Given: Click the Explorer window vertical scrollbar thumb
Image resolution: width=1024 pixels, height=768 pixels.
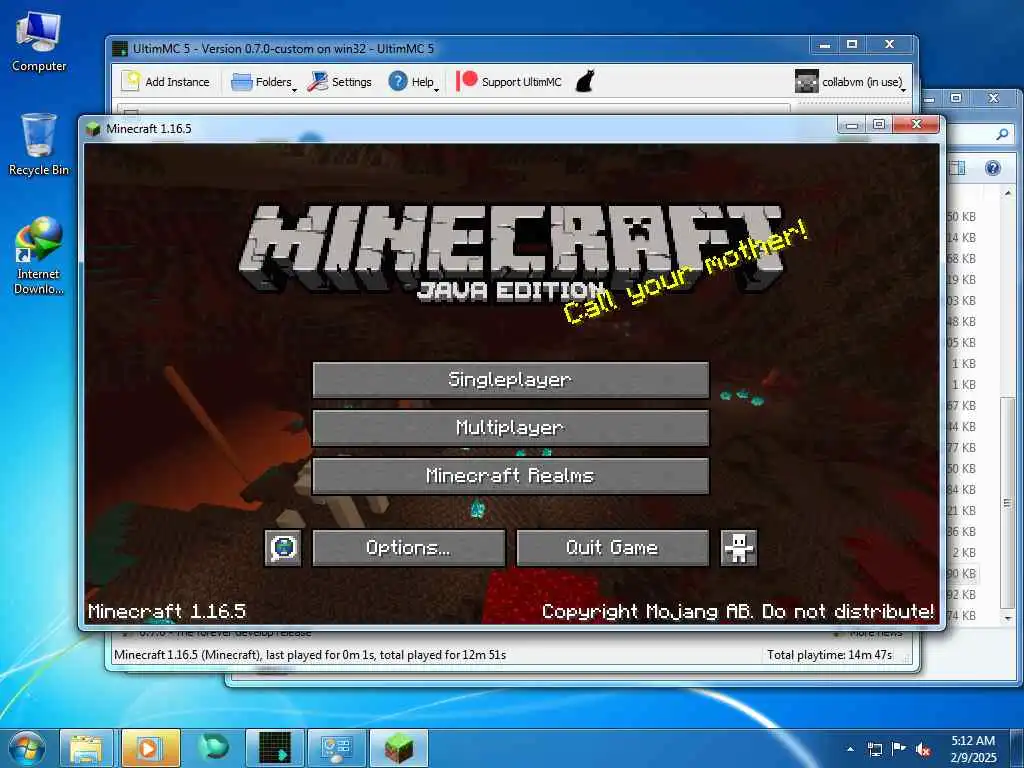Looking at the screenshot, I should pos(1008,502).
